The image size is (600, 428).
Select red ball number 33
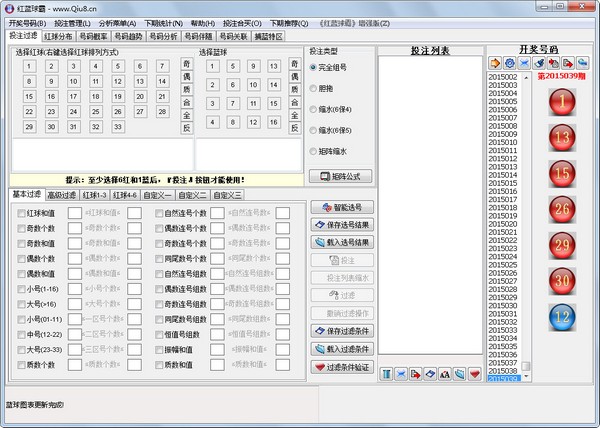coord(118,127)
